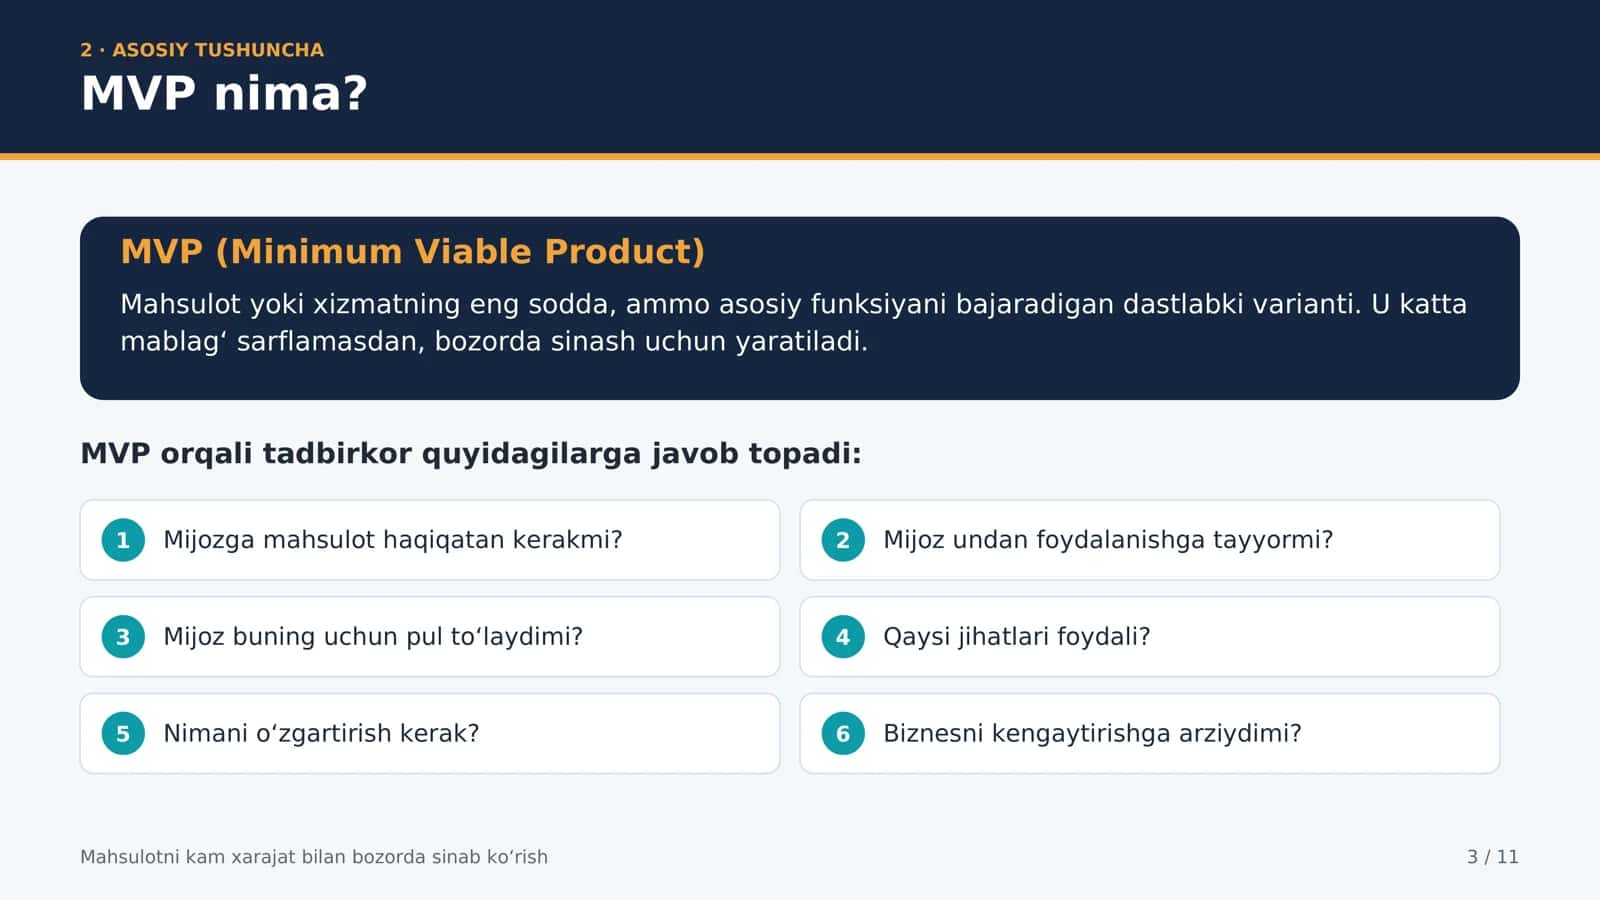Image resolution: width=1600 pixels, height=900 pixels.
Task: Click the footer text "Mahsulotni kam xarajat bilan bozorda sinab ko'rish"
Action: click(314, 857)
